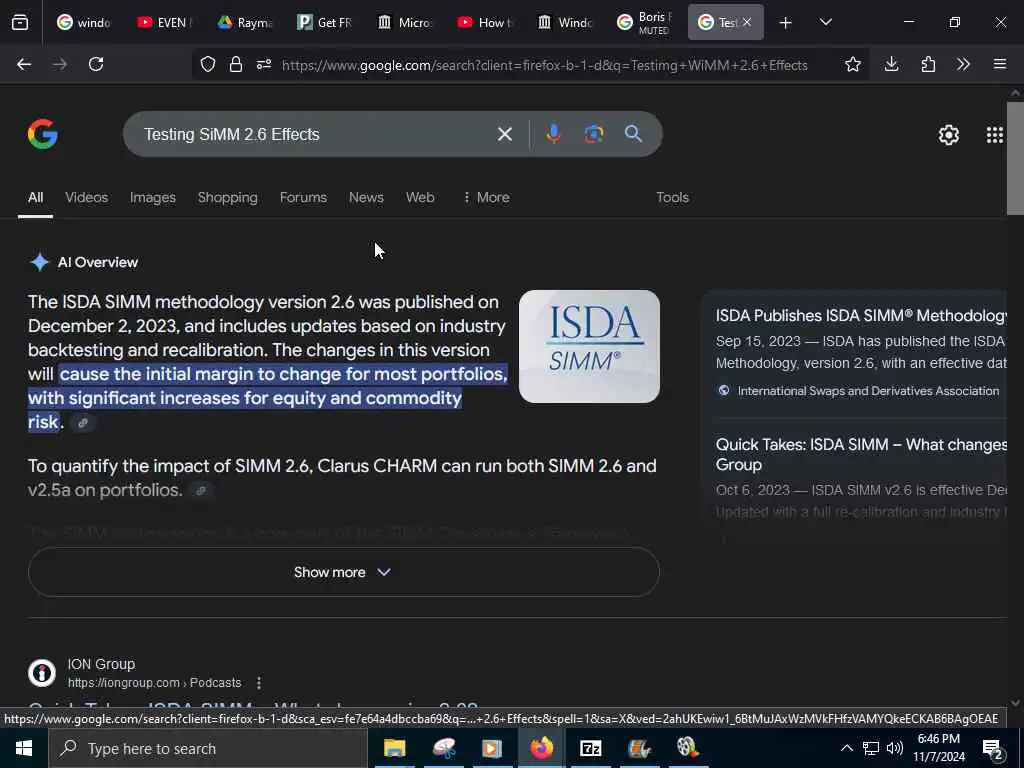Open Firefox from the taskbar
Viewport: 1024px width, 768px height.
coord(541,748)
